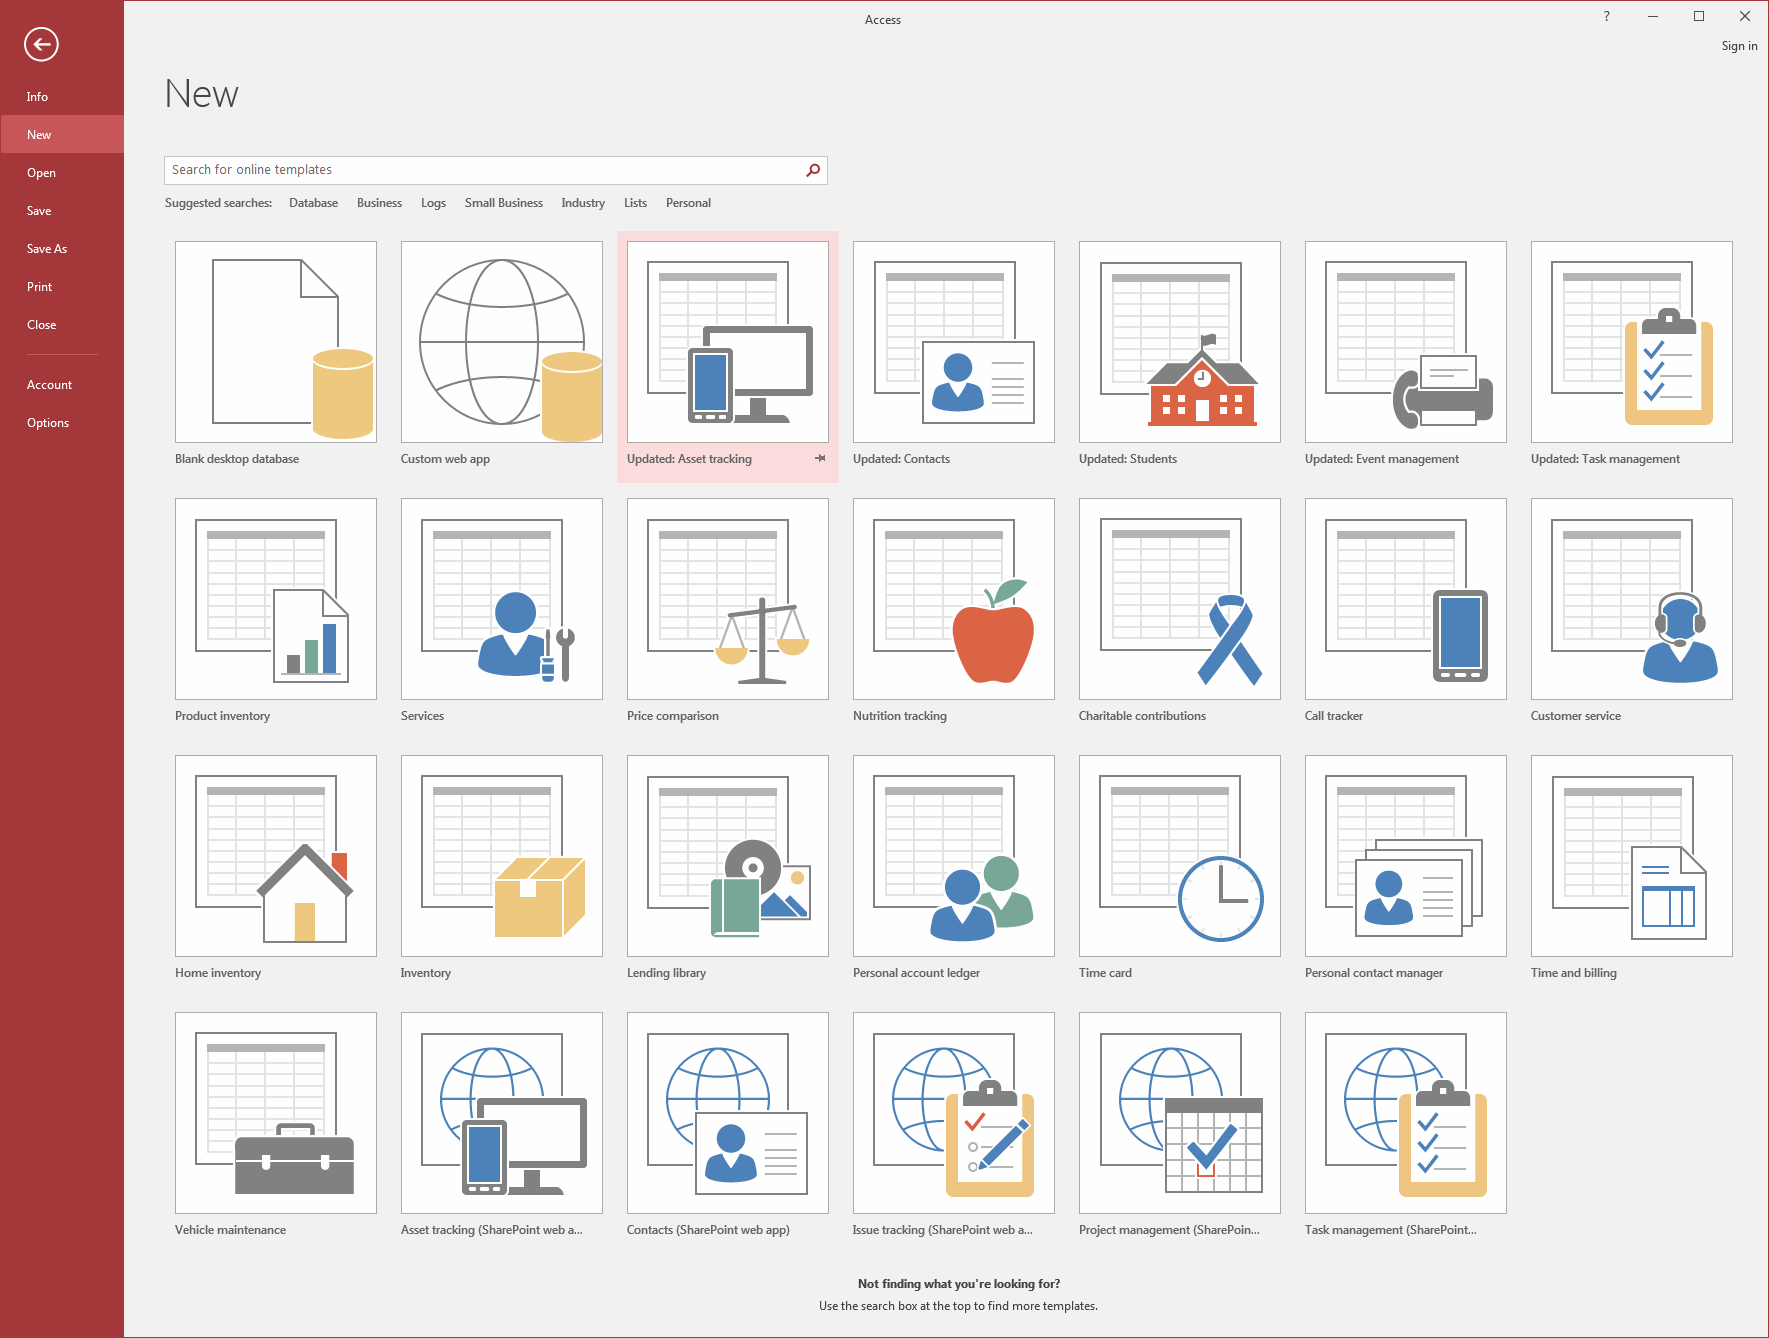Select the Nutrition tracking template
The height and width of the screenshot is (1338, 1769).
(953, 599)
